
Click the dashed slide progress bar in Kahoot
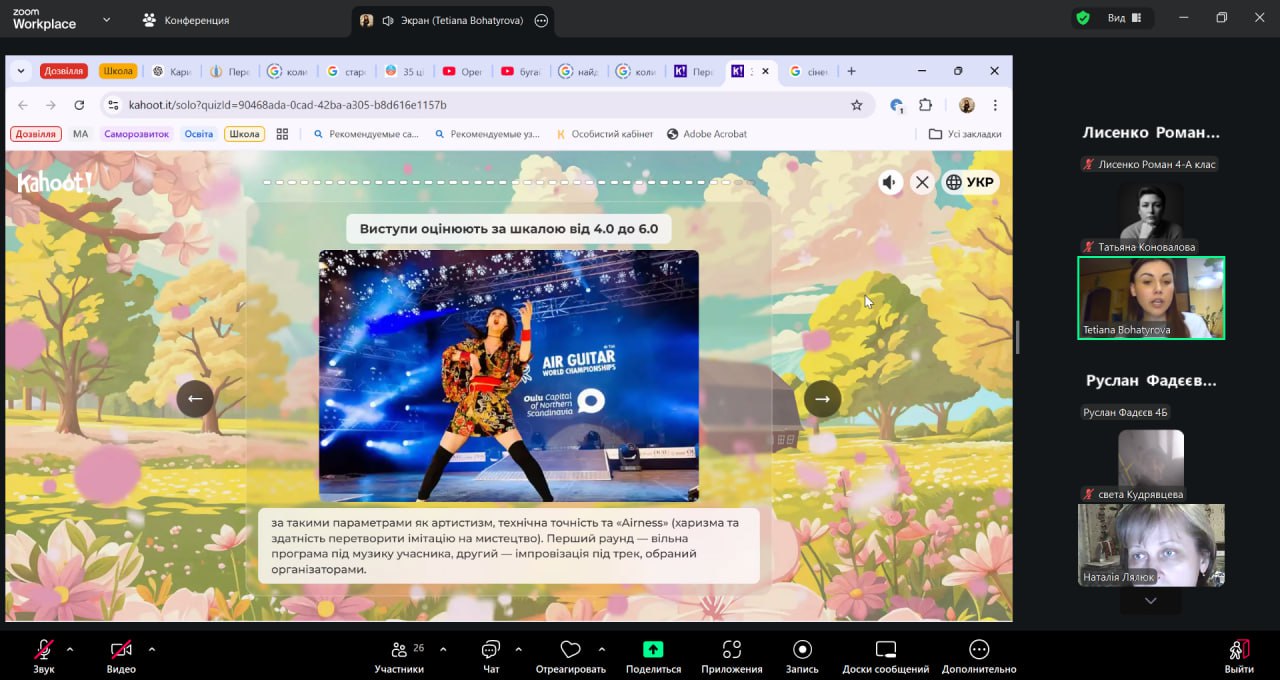coord(508,183)
